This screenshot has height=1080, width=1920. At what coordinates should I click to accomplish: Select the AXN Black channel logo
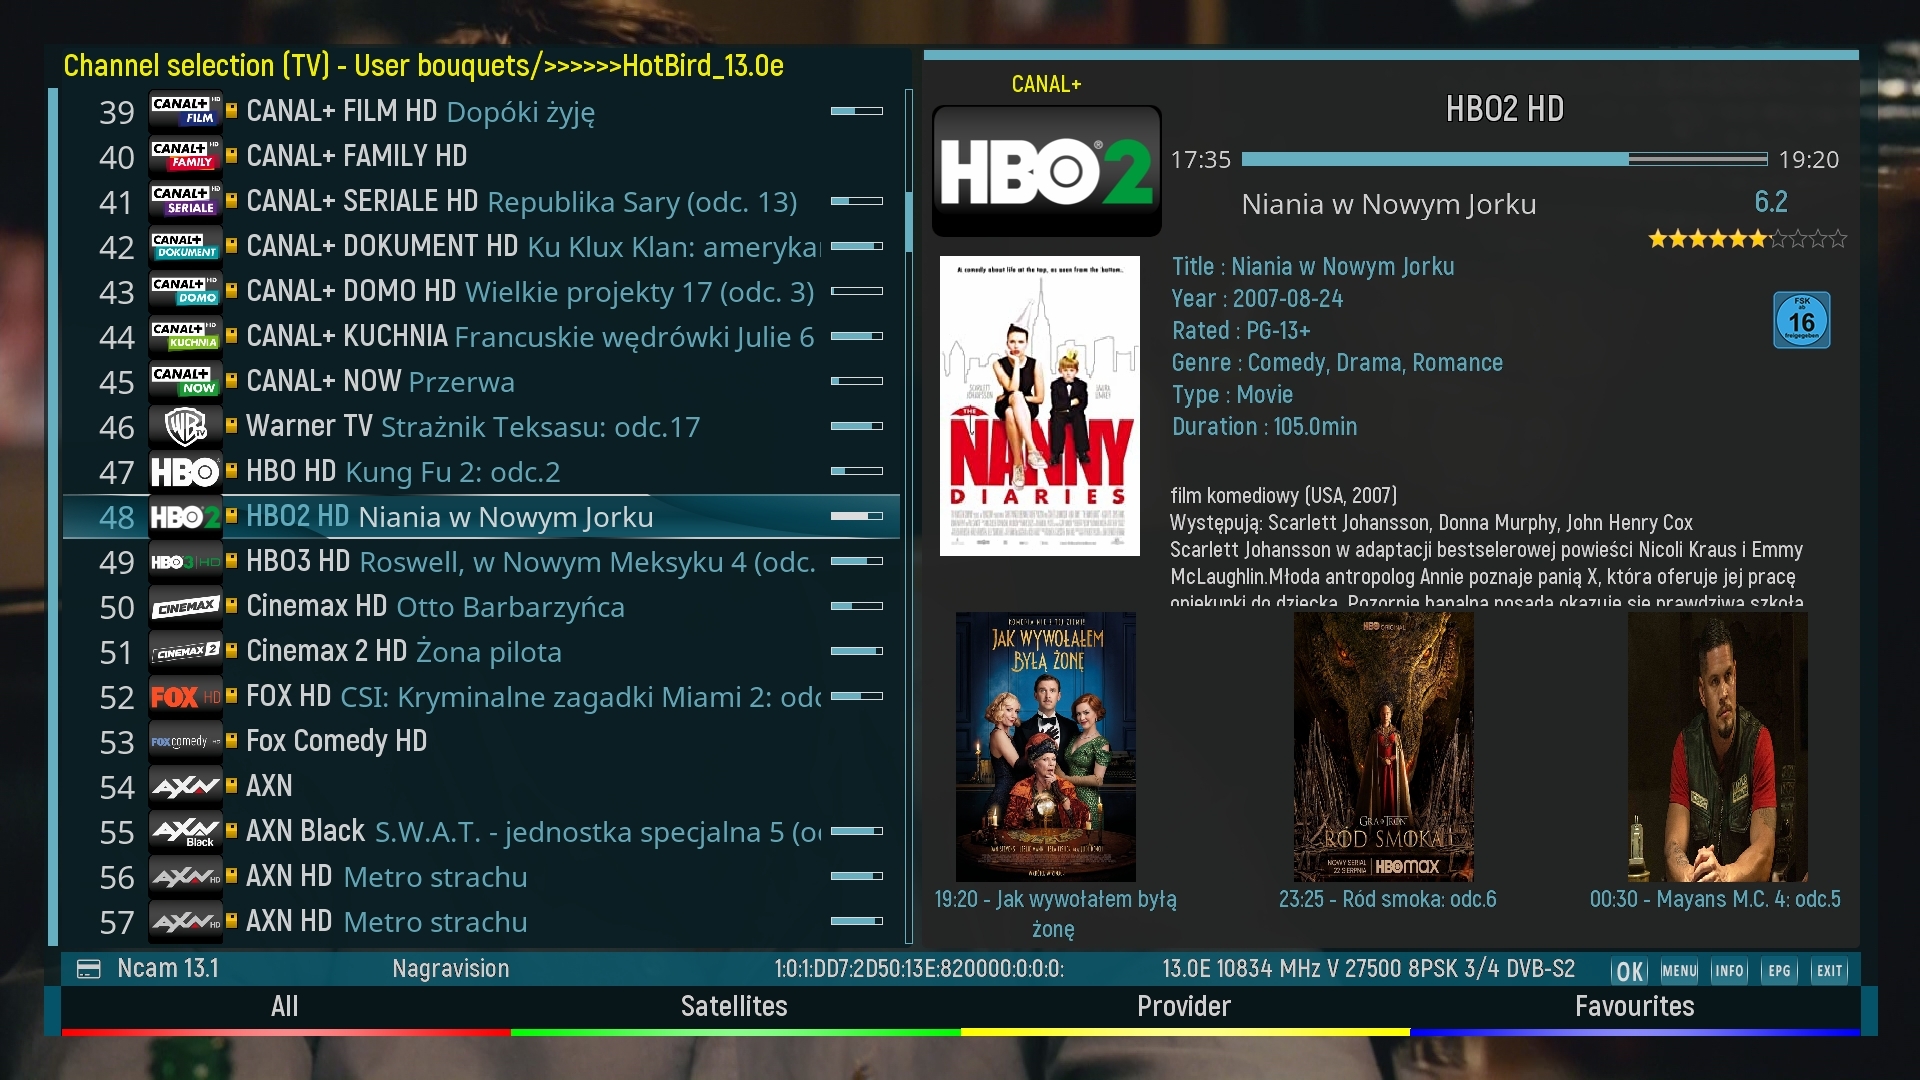pyautogui.click(x=185, y=832)
